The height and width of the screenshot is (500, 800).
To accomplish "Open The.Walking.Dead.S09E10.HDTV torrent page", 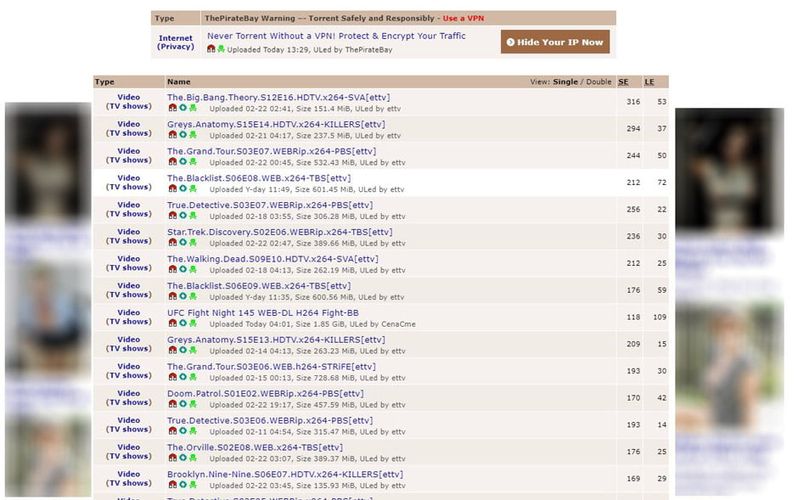I will point(272,259).
